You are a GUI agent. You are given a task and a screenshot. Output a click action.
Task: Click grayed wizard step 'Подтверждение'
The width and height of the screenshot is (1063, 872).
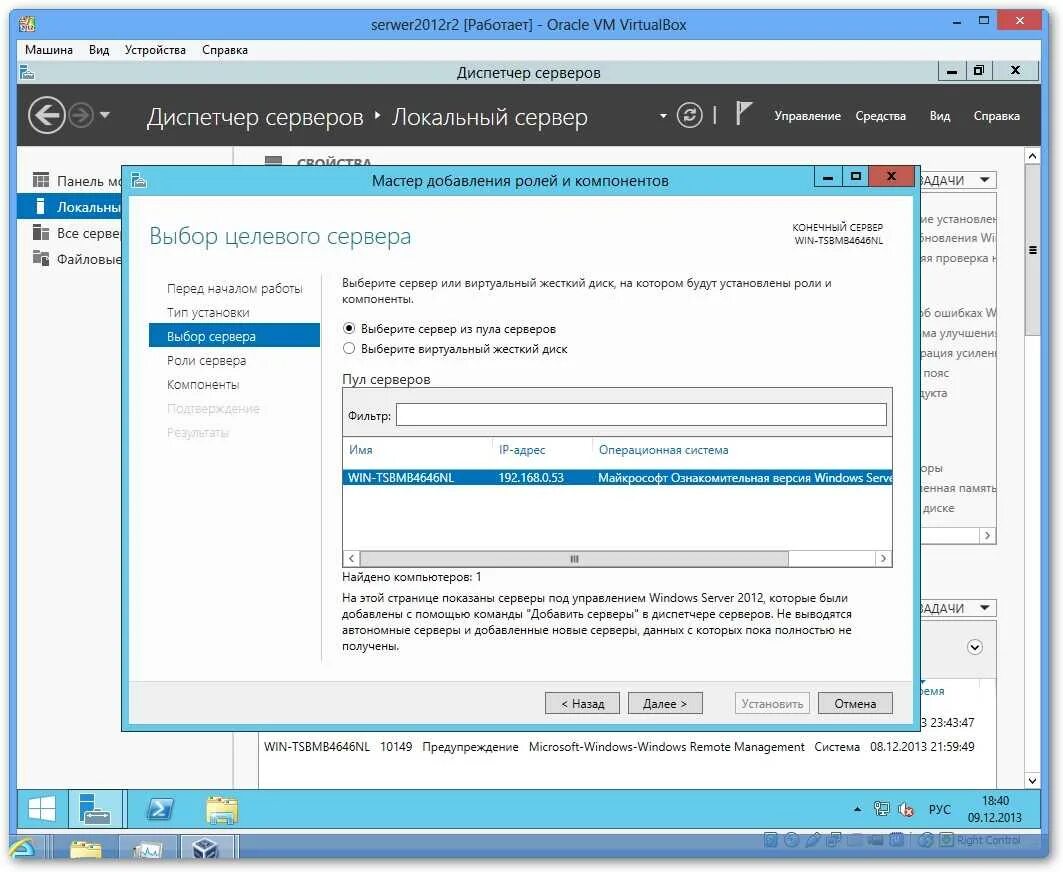coord(213,408)
